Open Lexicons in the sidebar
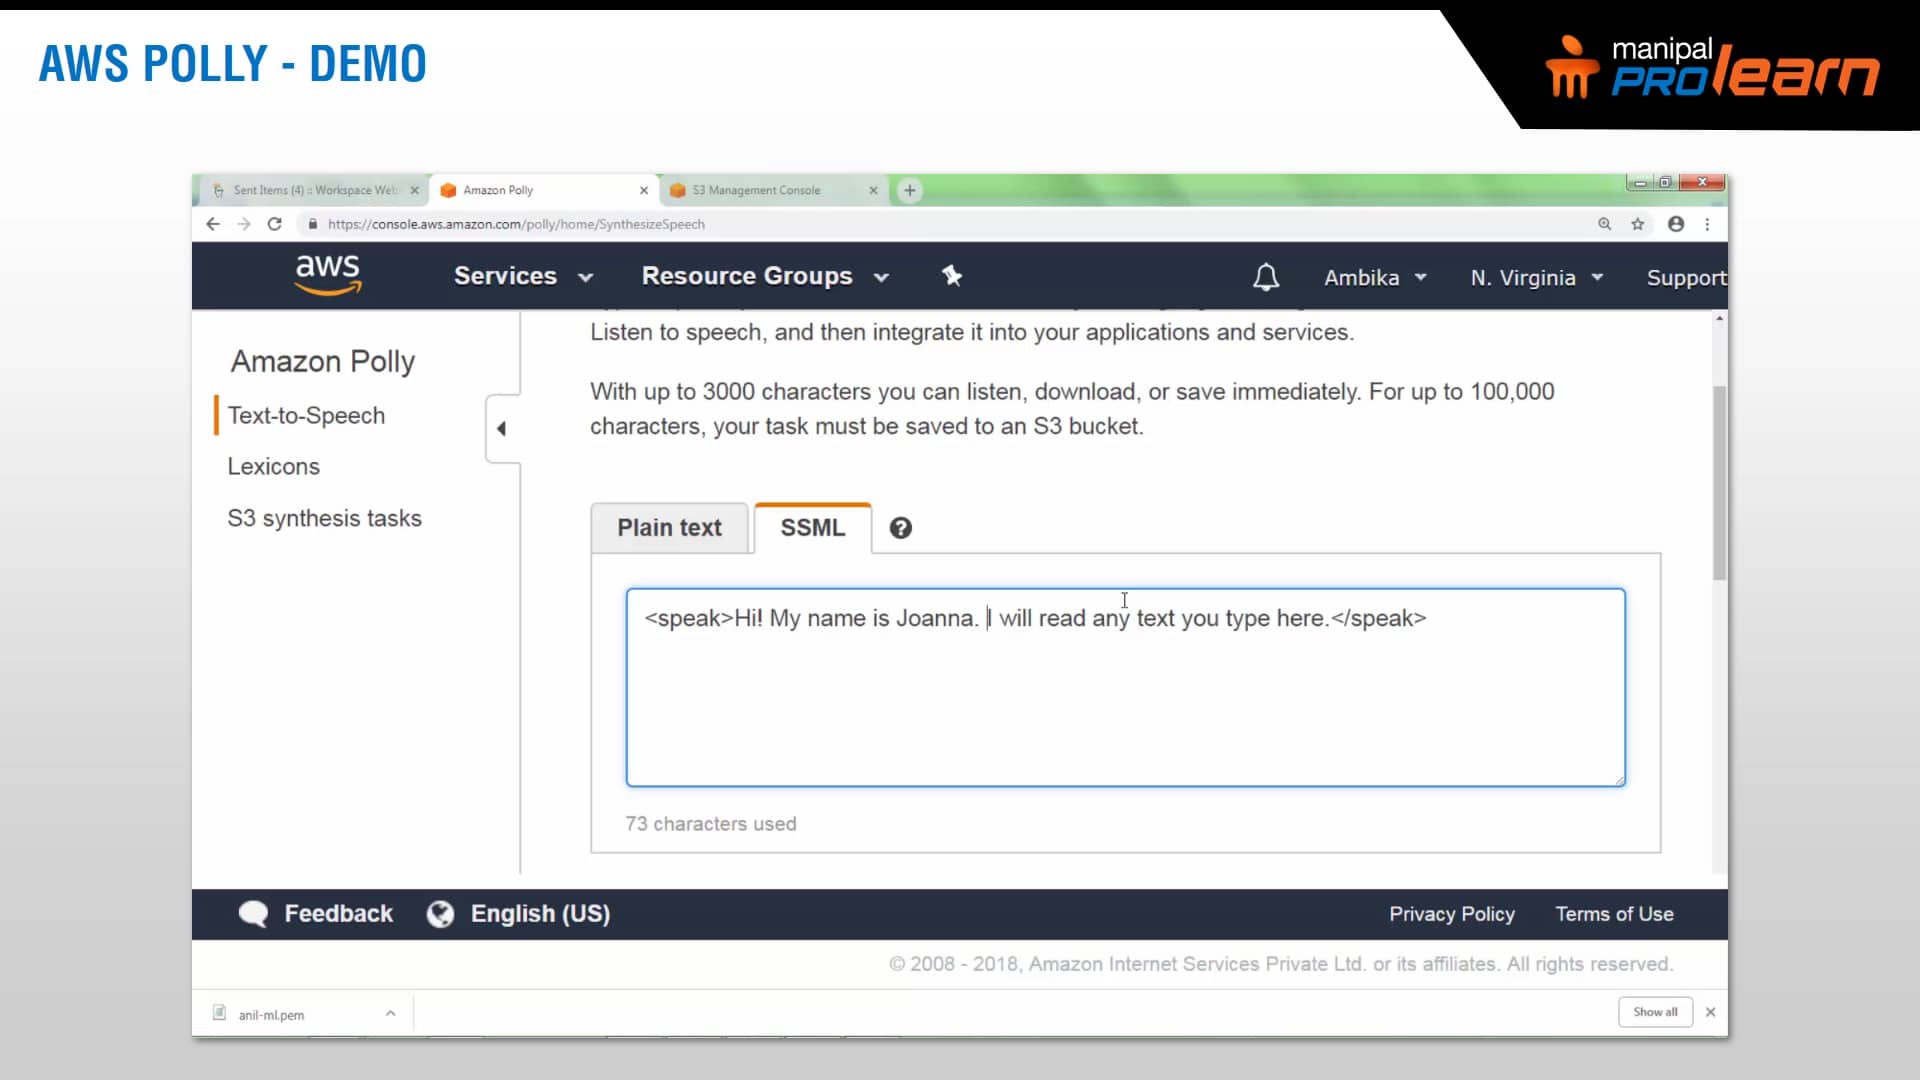Screen dimensions: 1920x1080 click(273, 466)
